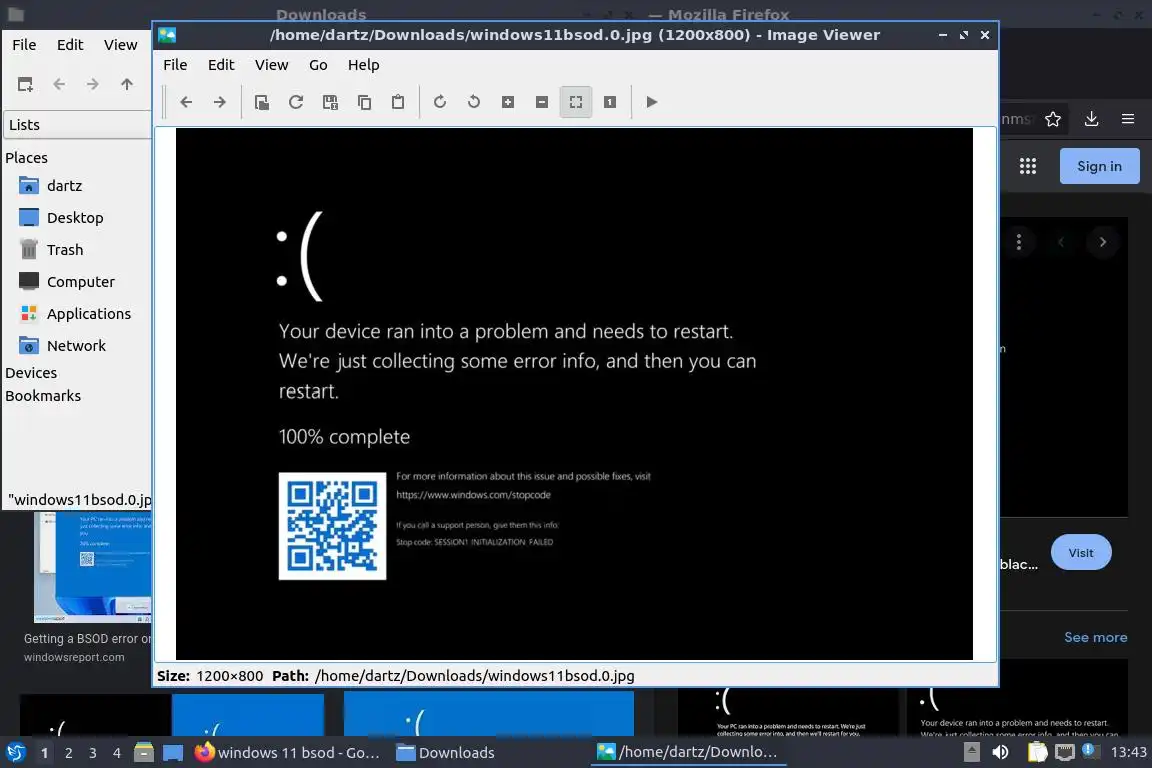Bookmark page with Firefox star icon

pyautogui.click(x=1053, y=119)
